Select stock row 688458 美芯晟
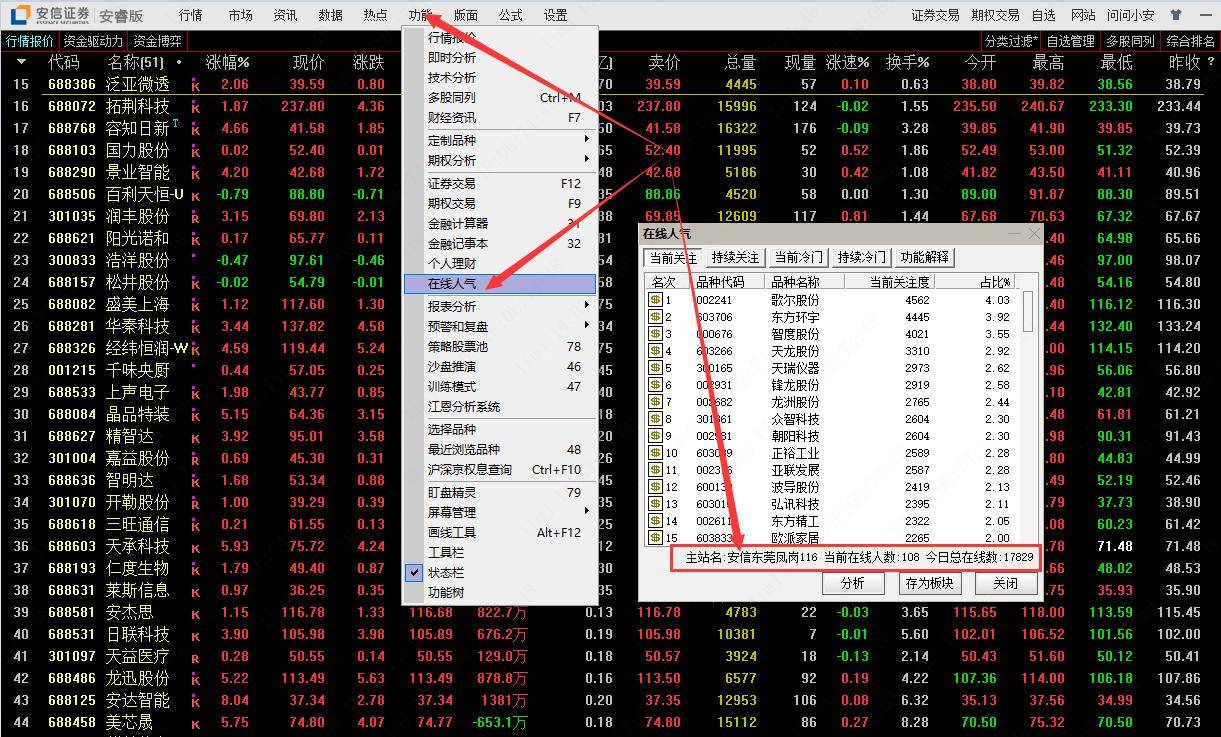Viewport: 1221px width, 737px height. tap(610, 723)
